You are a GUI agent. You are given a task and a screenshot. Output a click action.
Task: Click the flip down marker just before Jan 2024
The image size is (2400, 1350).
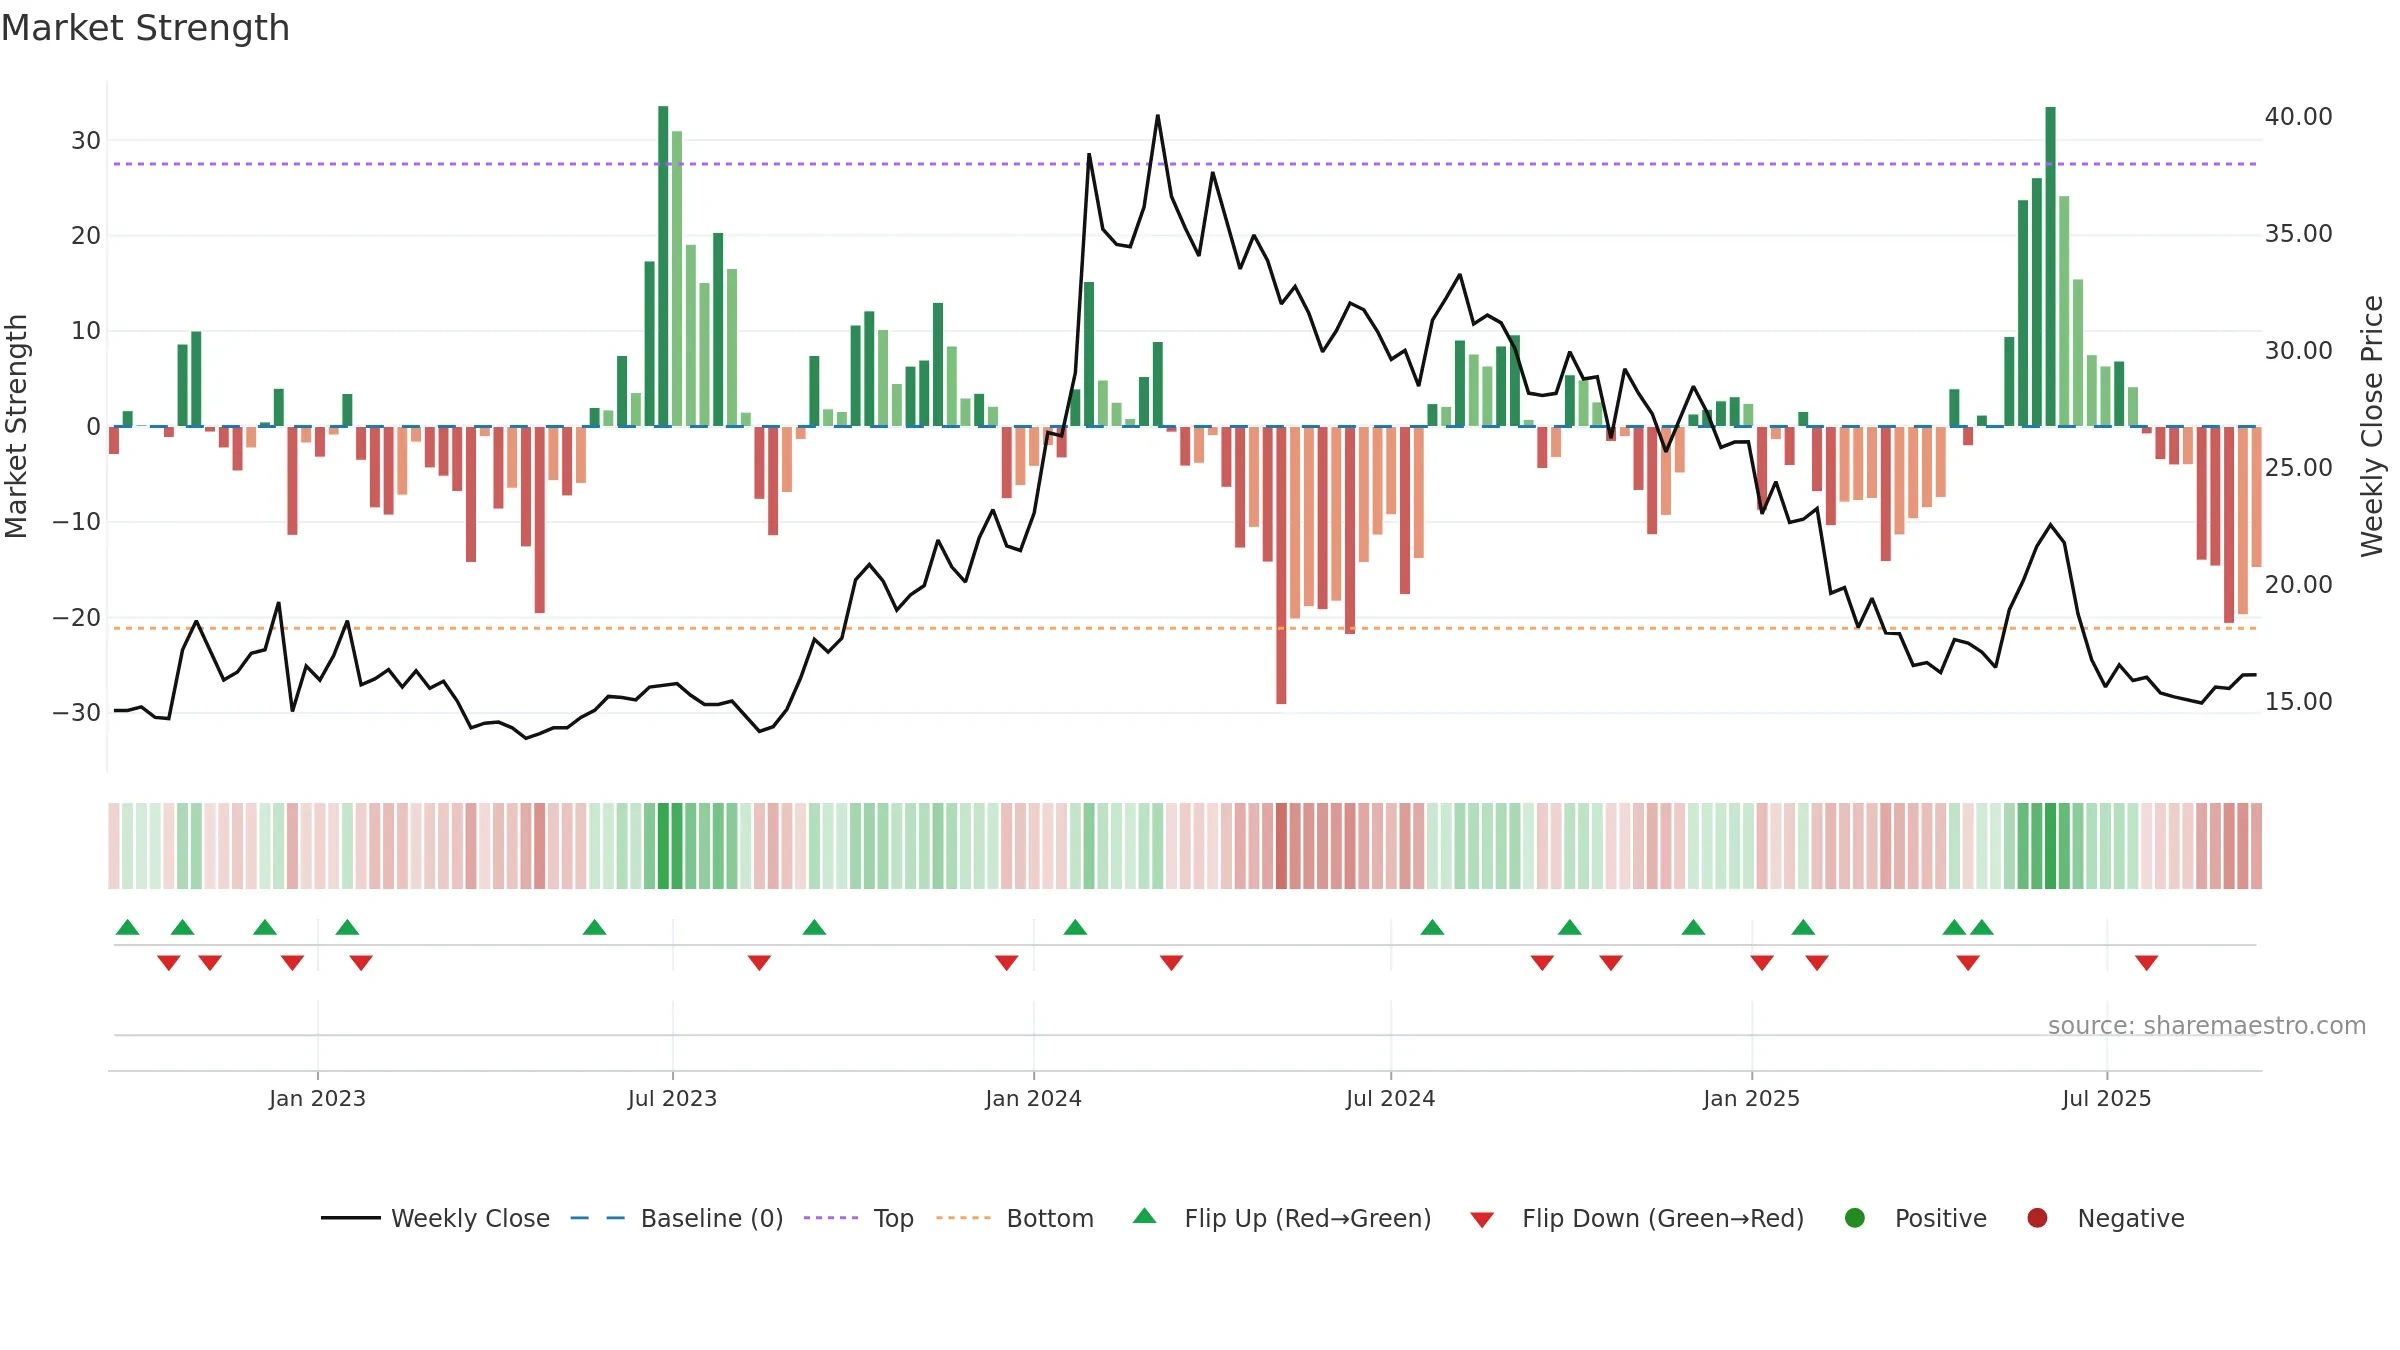pyautogui.click(x=1006, y=963)
